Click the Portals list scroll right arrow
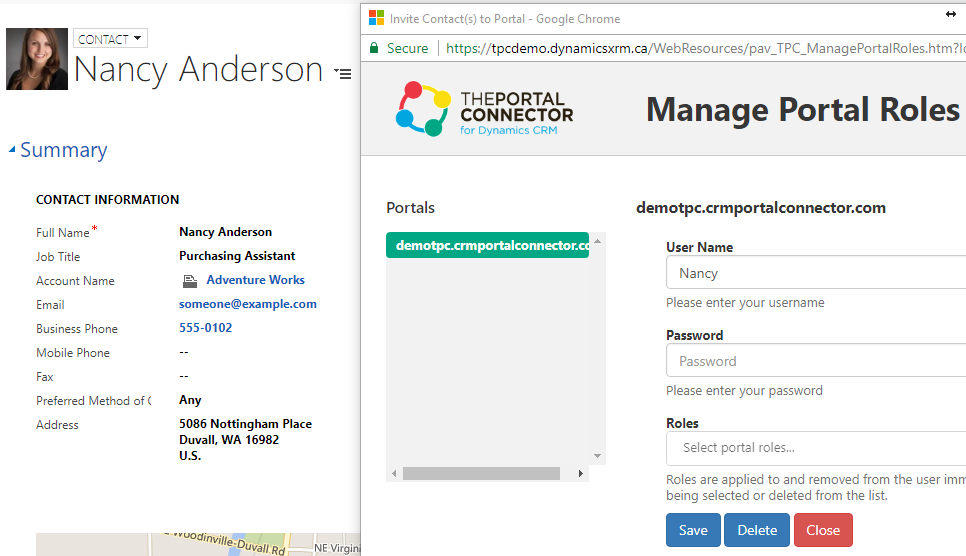The width and height of the screenshot is (966, 556). tap(580, 473)
